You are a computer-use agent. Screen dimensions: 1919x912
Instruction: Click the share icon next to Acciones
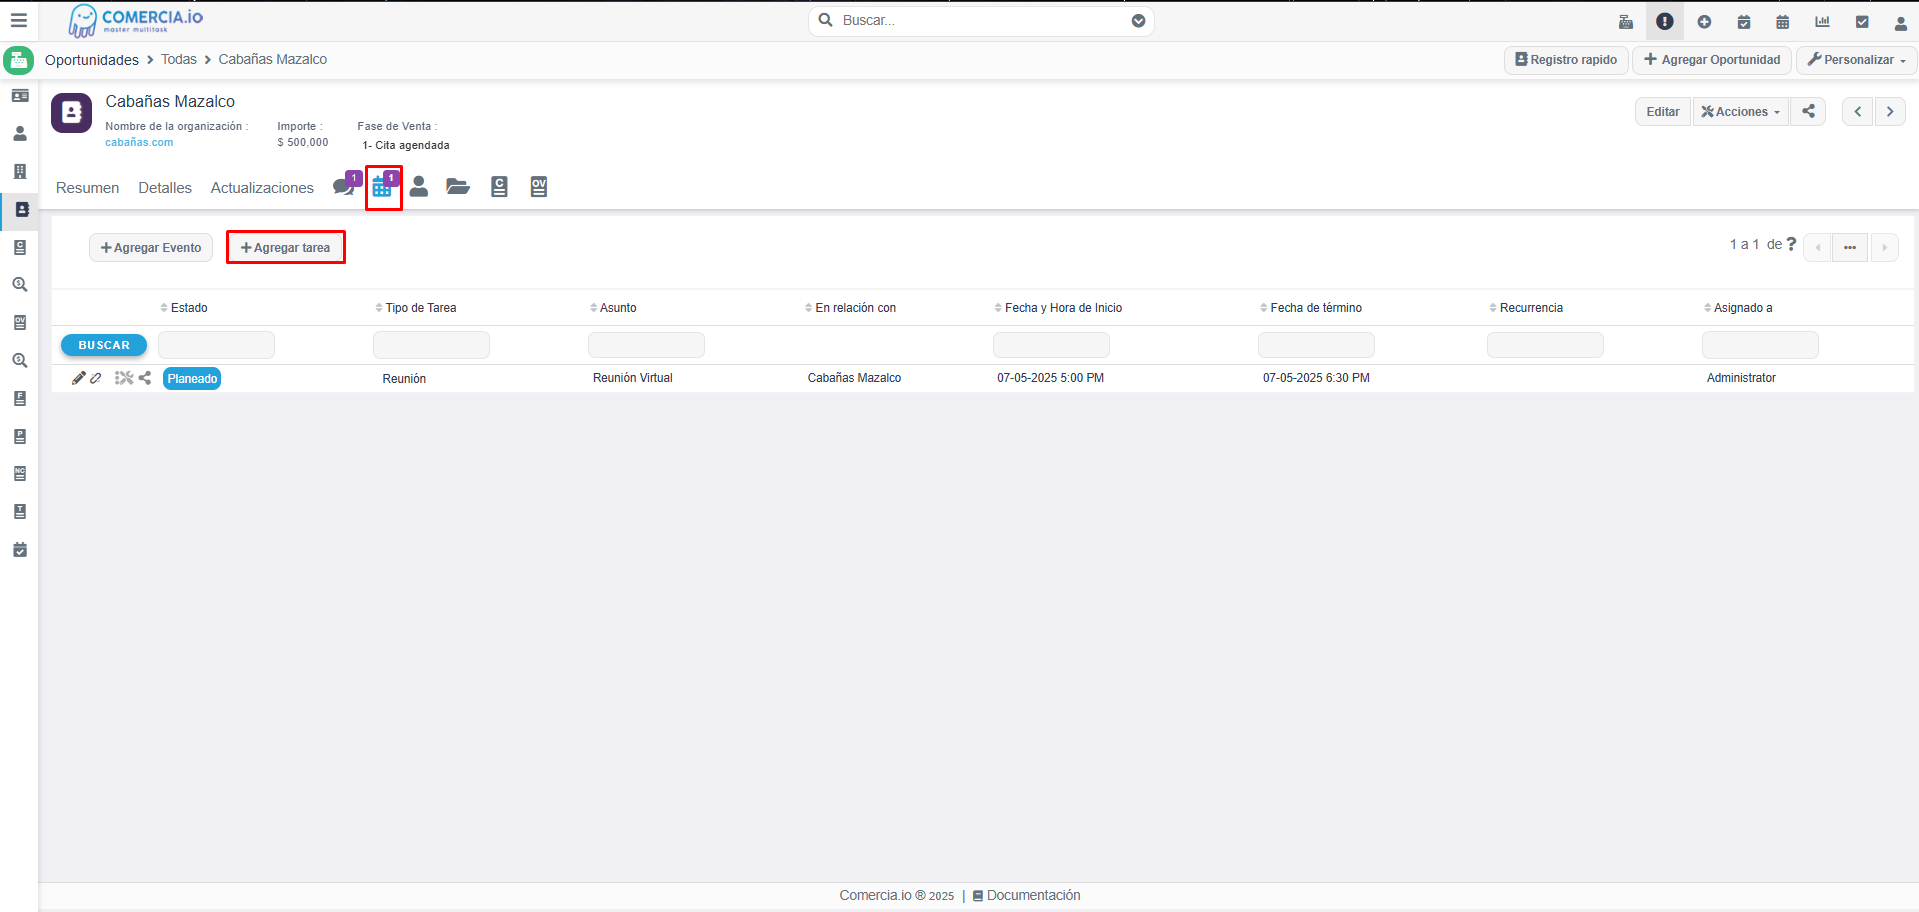(1808, 111)
